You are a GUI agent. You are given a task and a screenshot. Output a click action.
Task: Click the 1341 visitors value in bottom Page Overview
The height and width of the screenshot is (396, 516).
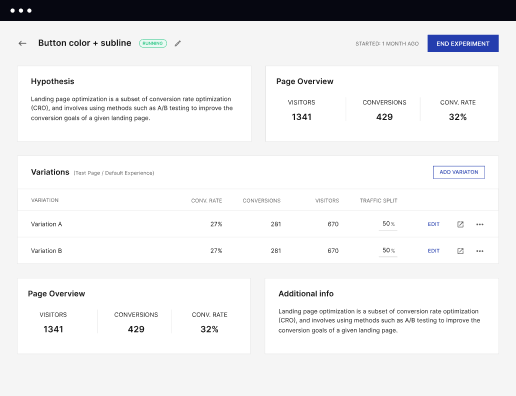point(53,329)
